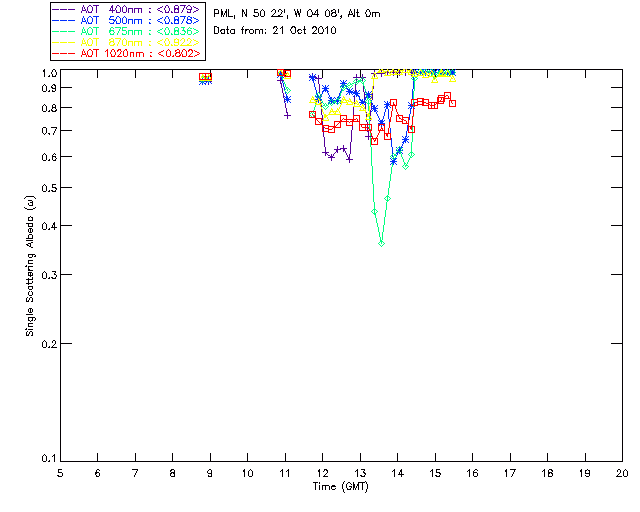This screenshot has width=640, height=512.
Task: Click the 15 hour x-axis label
Action: 435,473
